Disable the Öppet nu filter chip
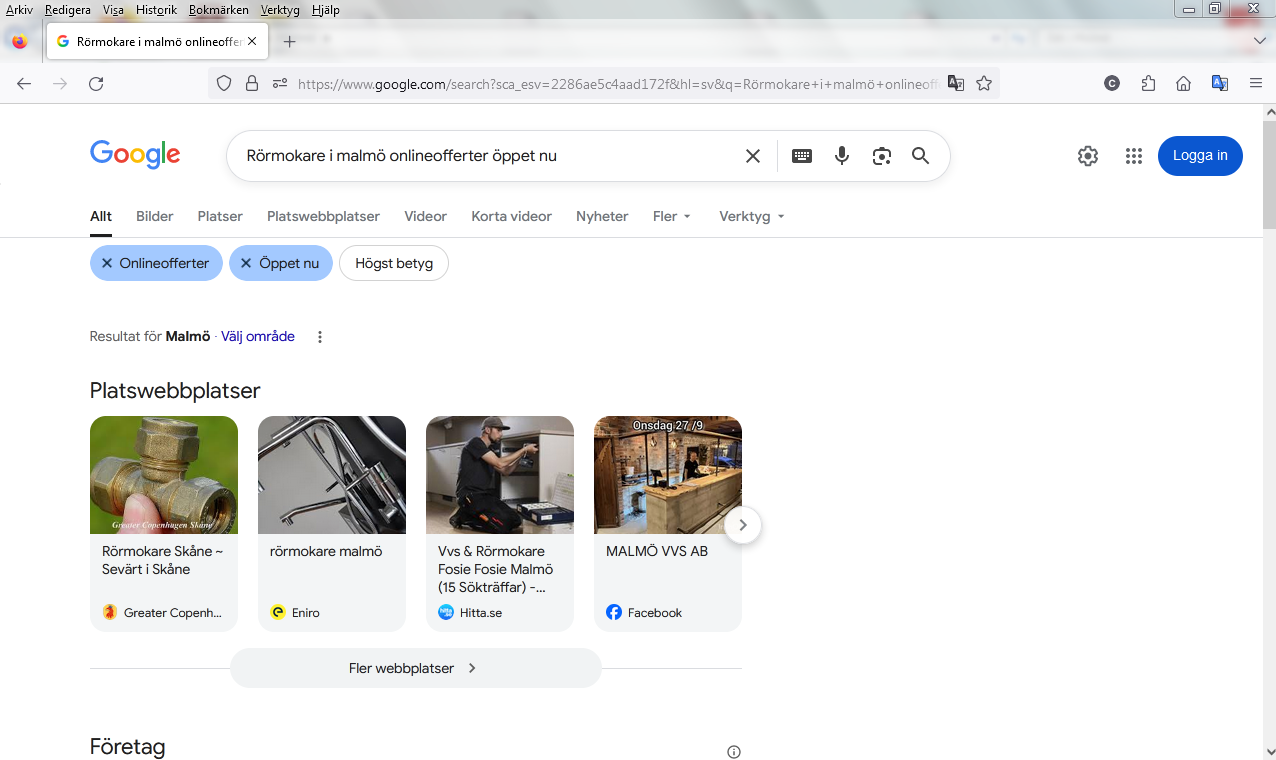1276x760 pixels. click(247, 264)
